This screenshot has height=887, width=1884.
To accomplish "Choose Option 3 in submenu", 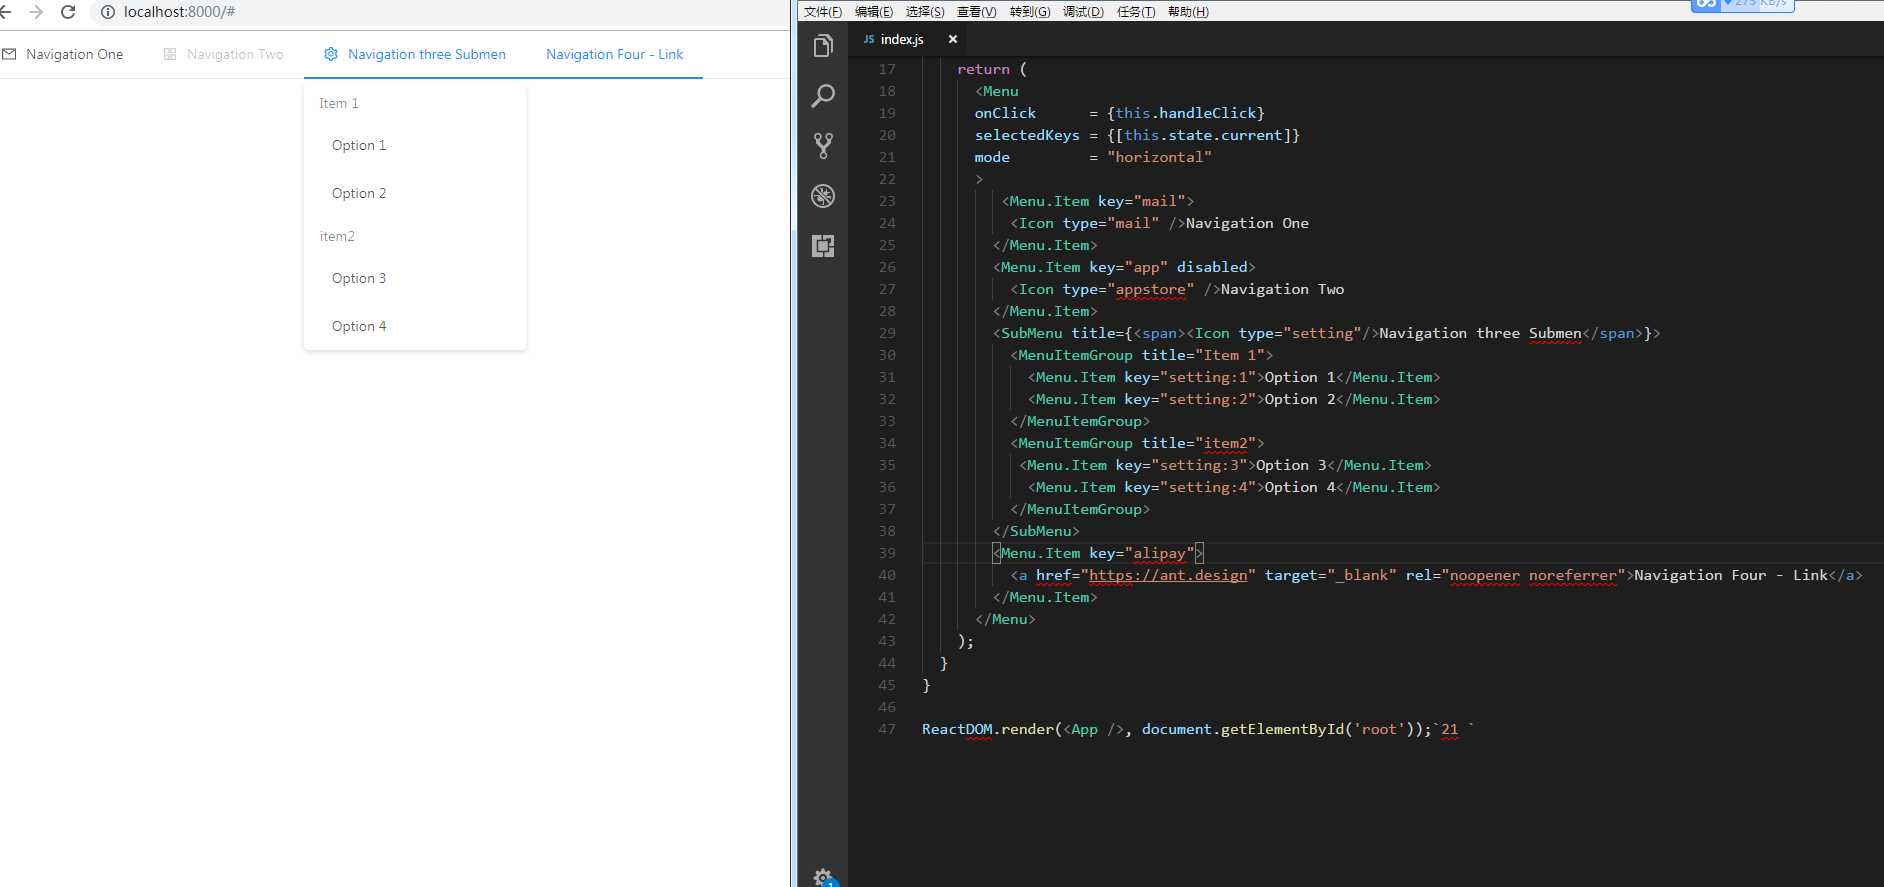I will [x=359, y=278].
